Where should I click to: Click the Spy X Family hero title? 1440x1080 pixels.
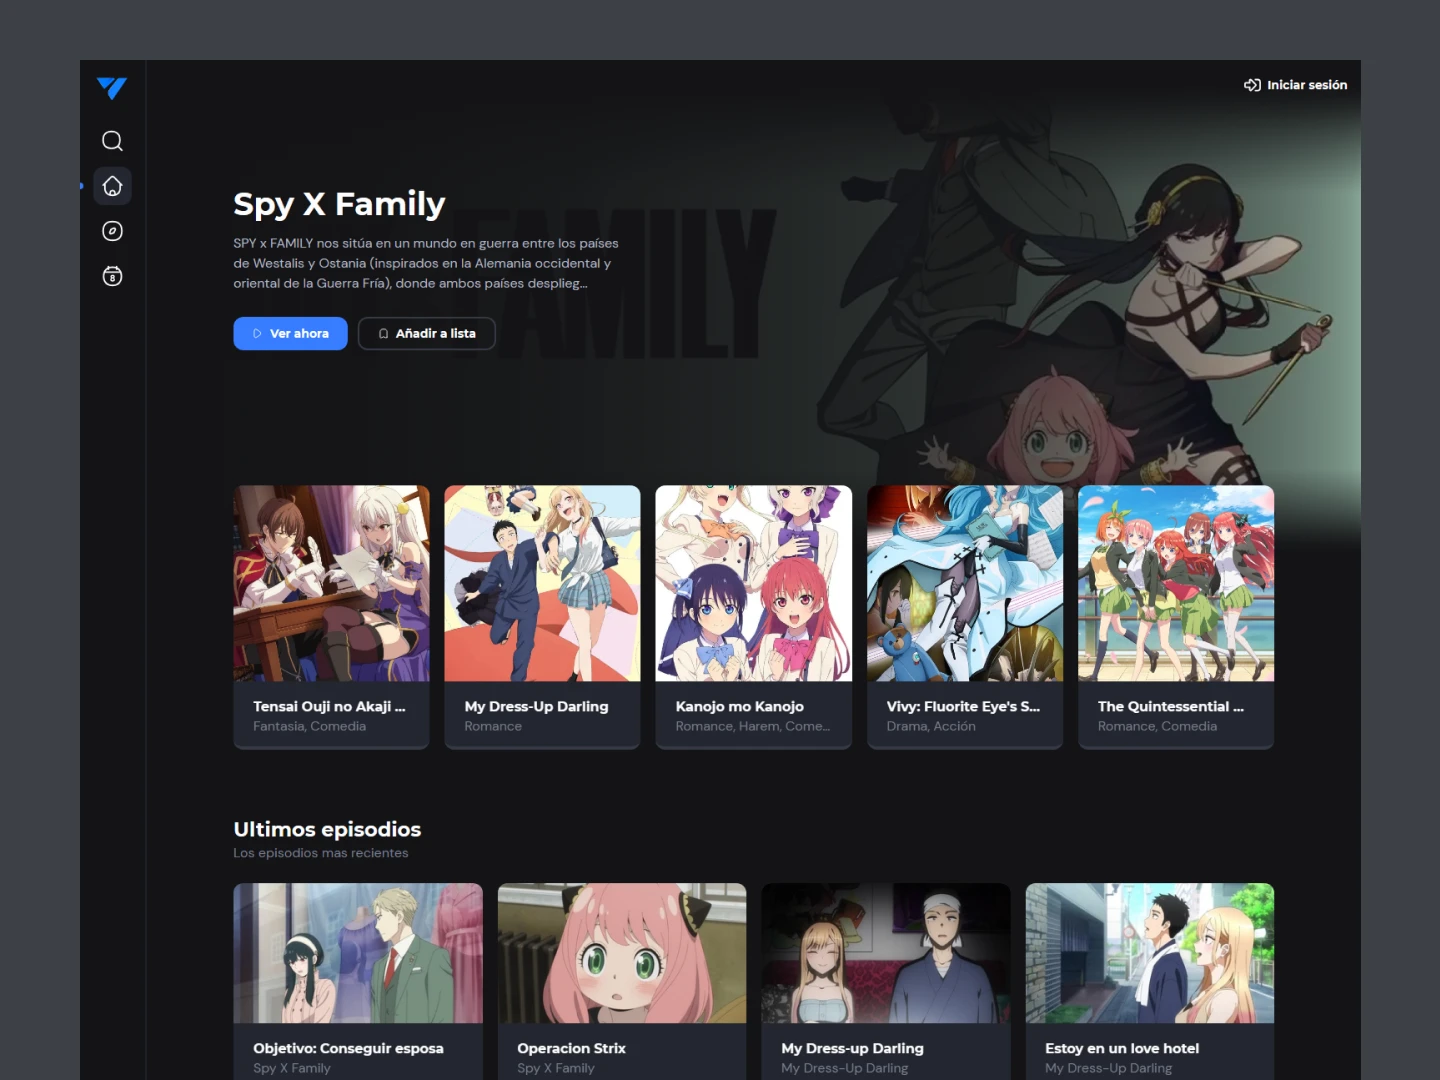pos(339,204)
